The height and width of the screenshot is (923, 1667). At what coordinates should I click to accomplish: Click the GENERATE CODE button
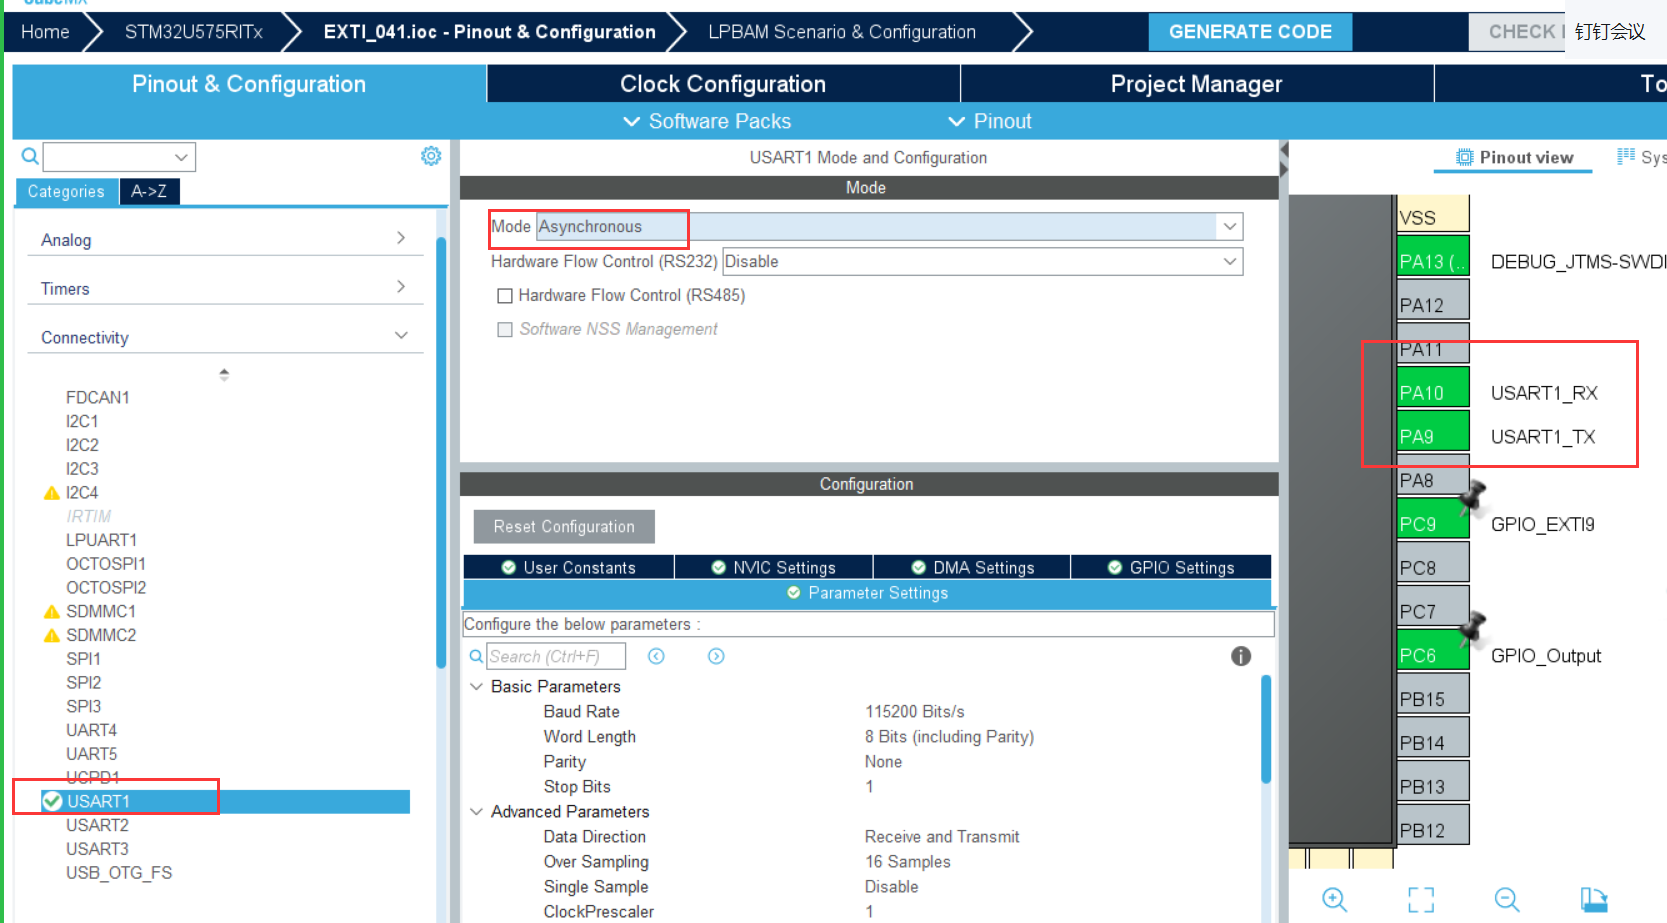1250,32
